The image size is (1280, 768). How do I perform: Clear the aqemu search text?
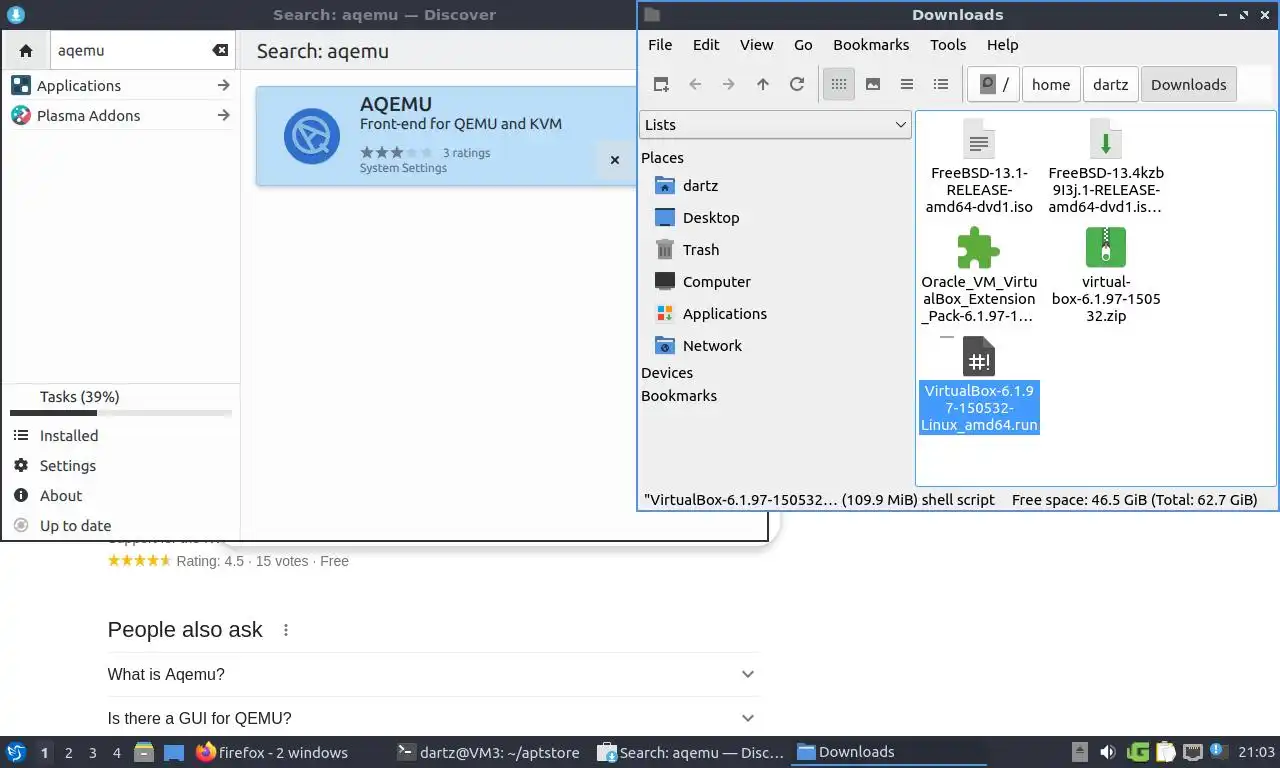(220, 50)
